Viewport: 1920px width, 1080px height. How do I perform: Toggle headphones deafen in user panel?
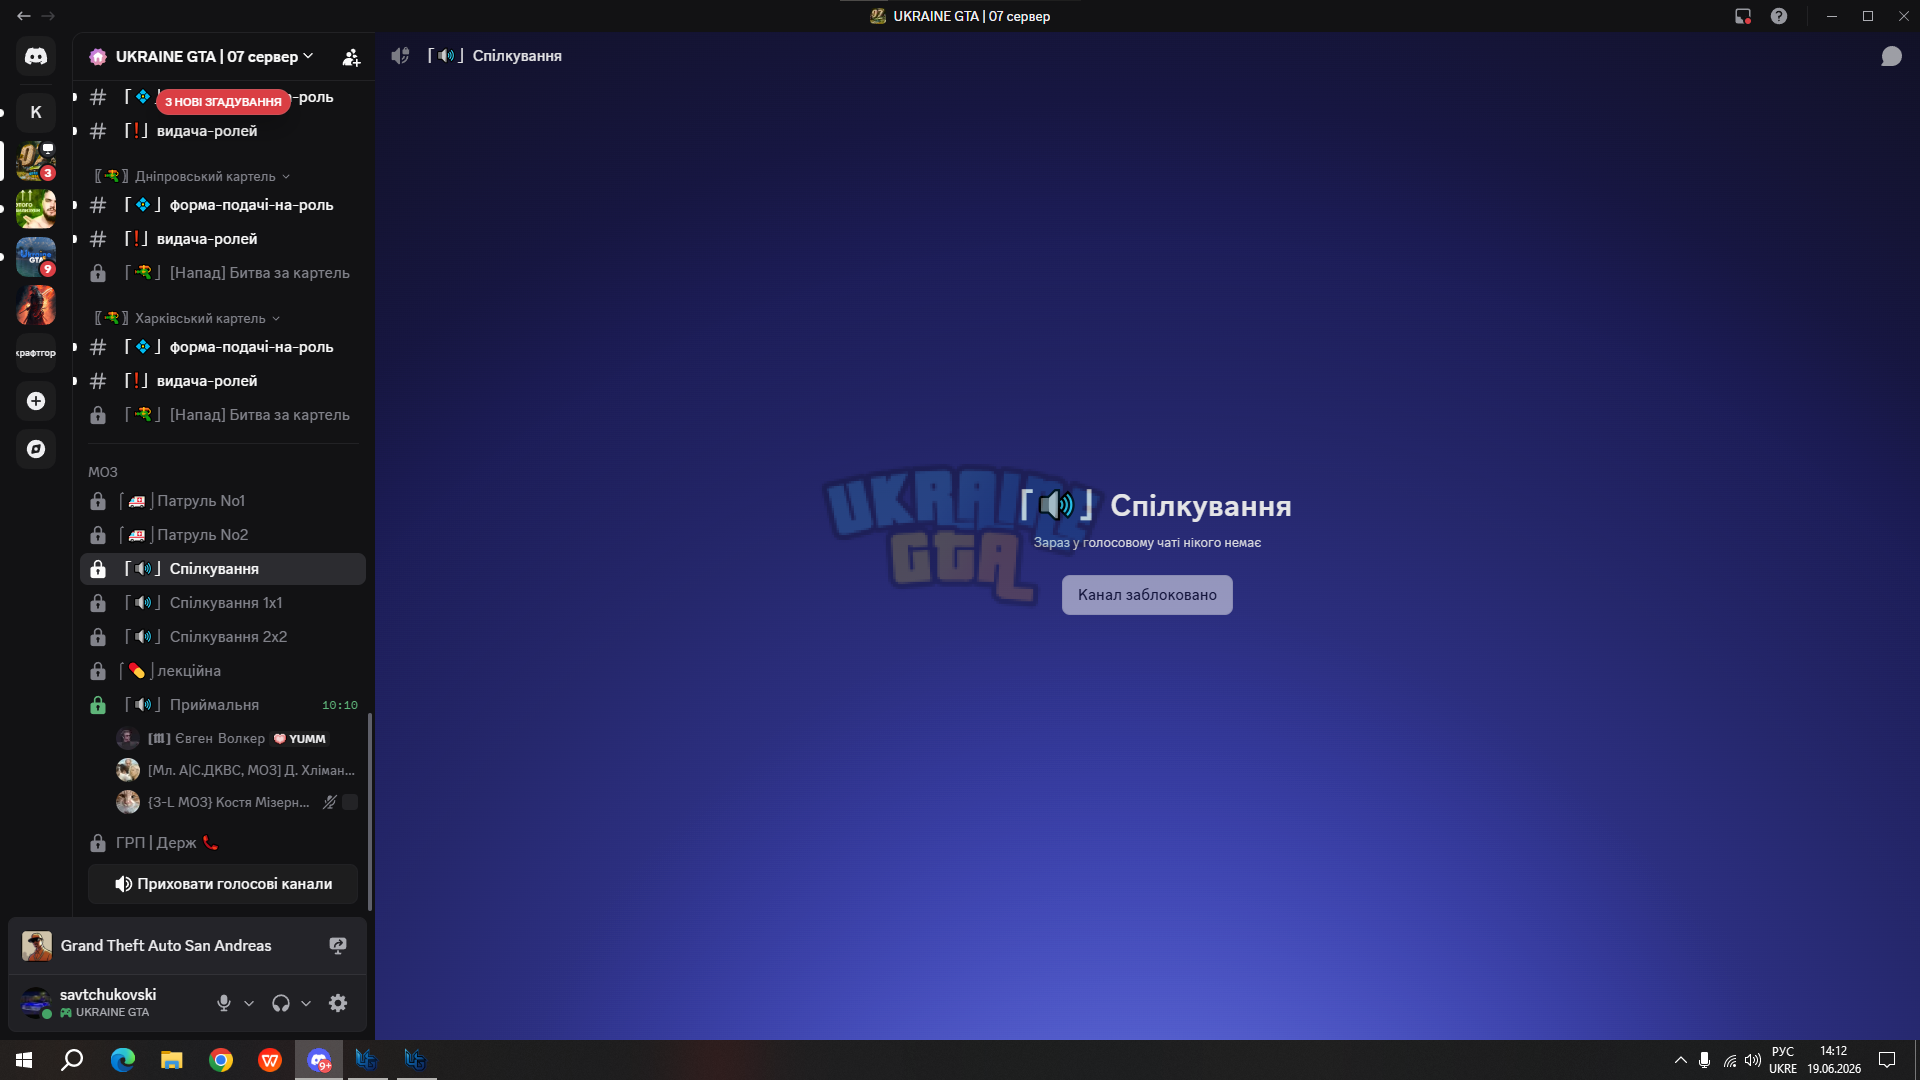pyautogui.click(x=281, y=1003)
